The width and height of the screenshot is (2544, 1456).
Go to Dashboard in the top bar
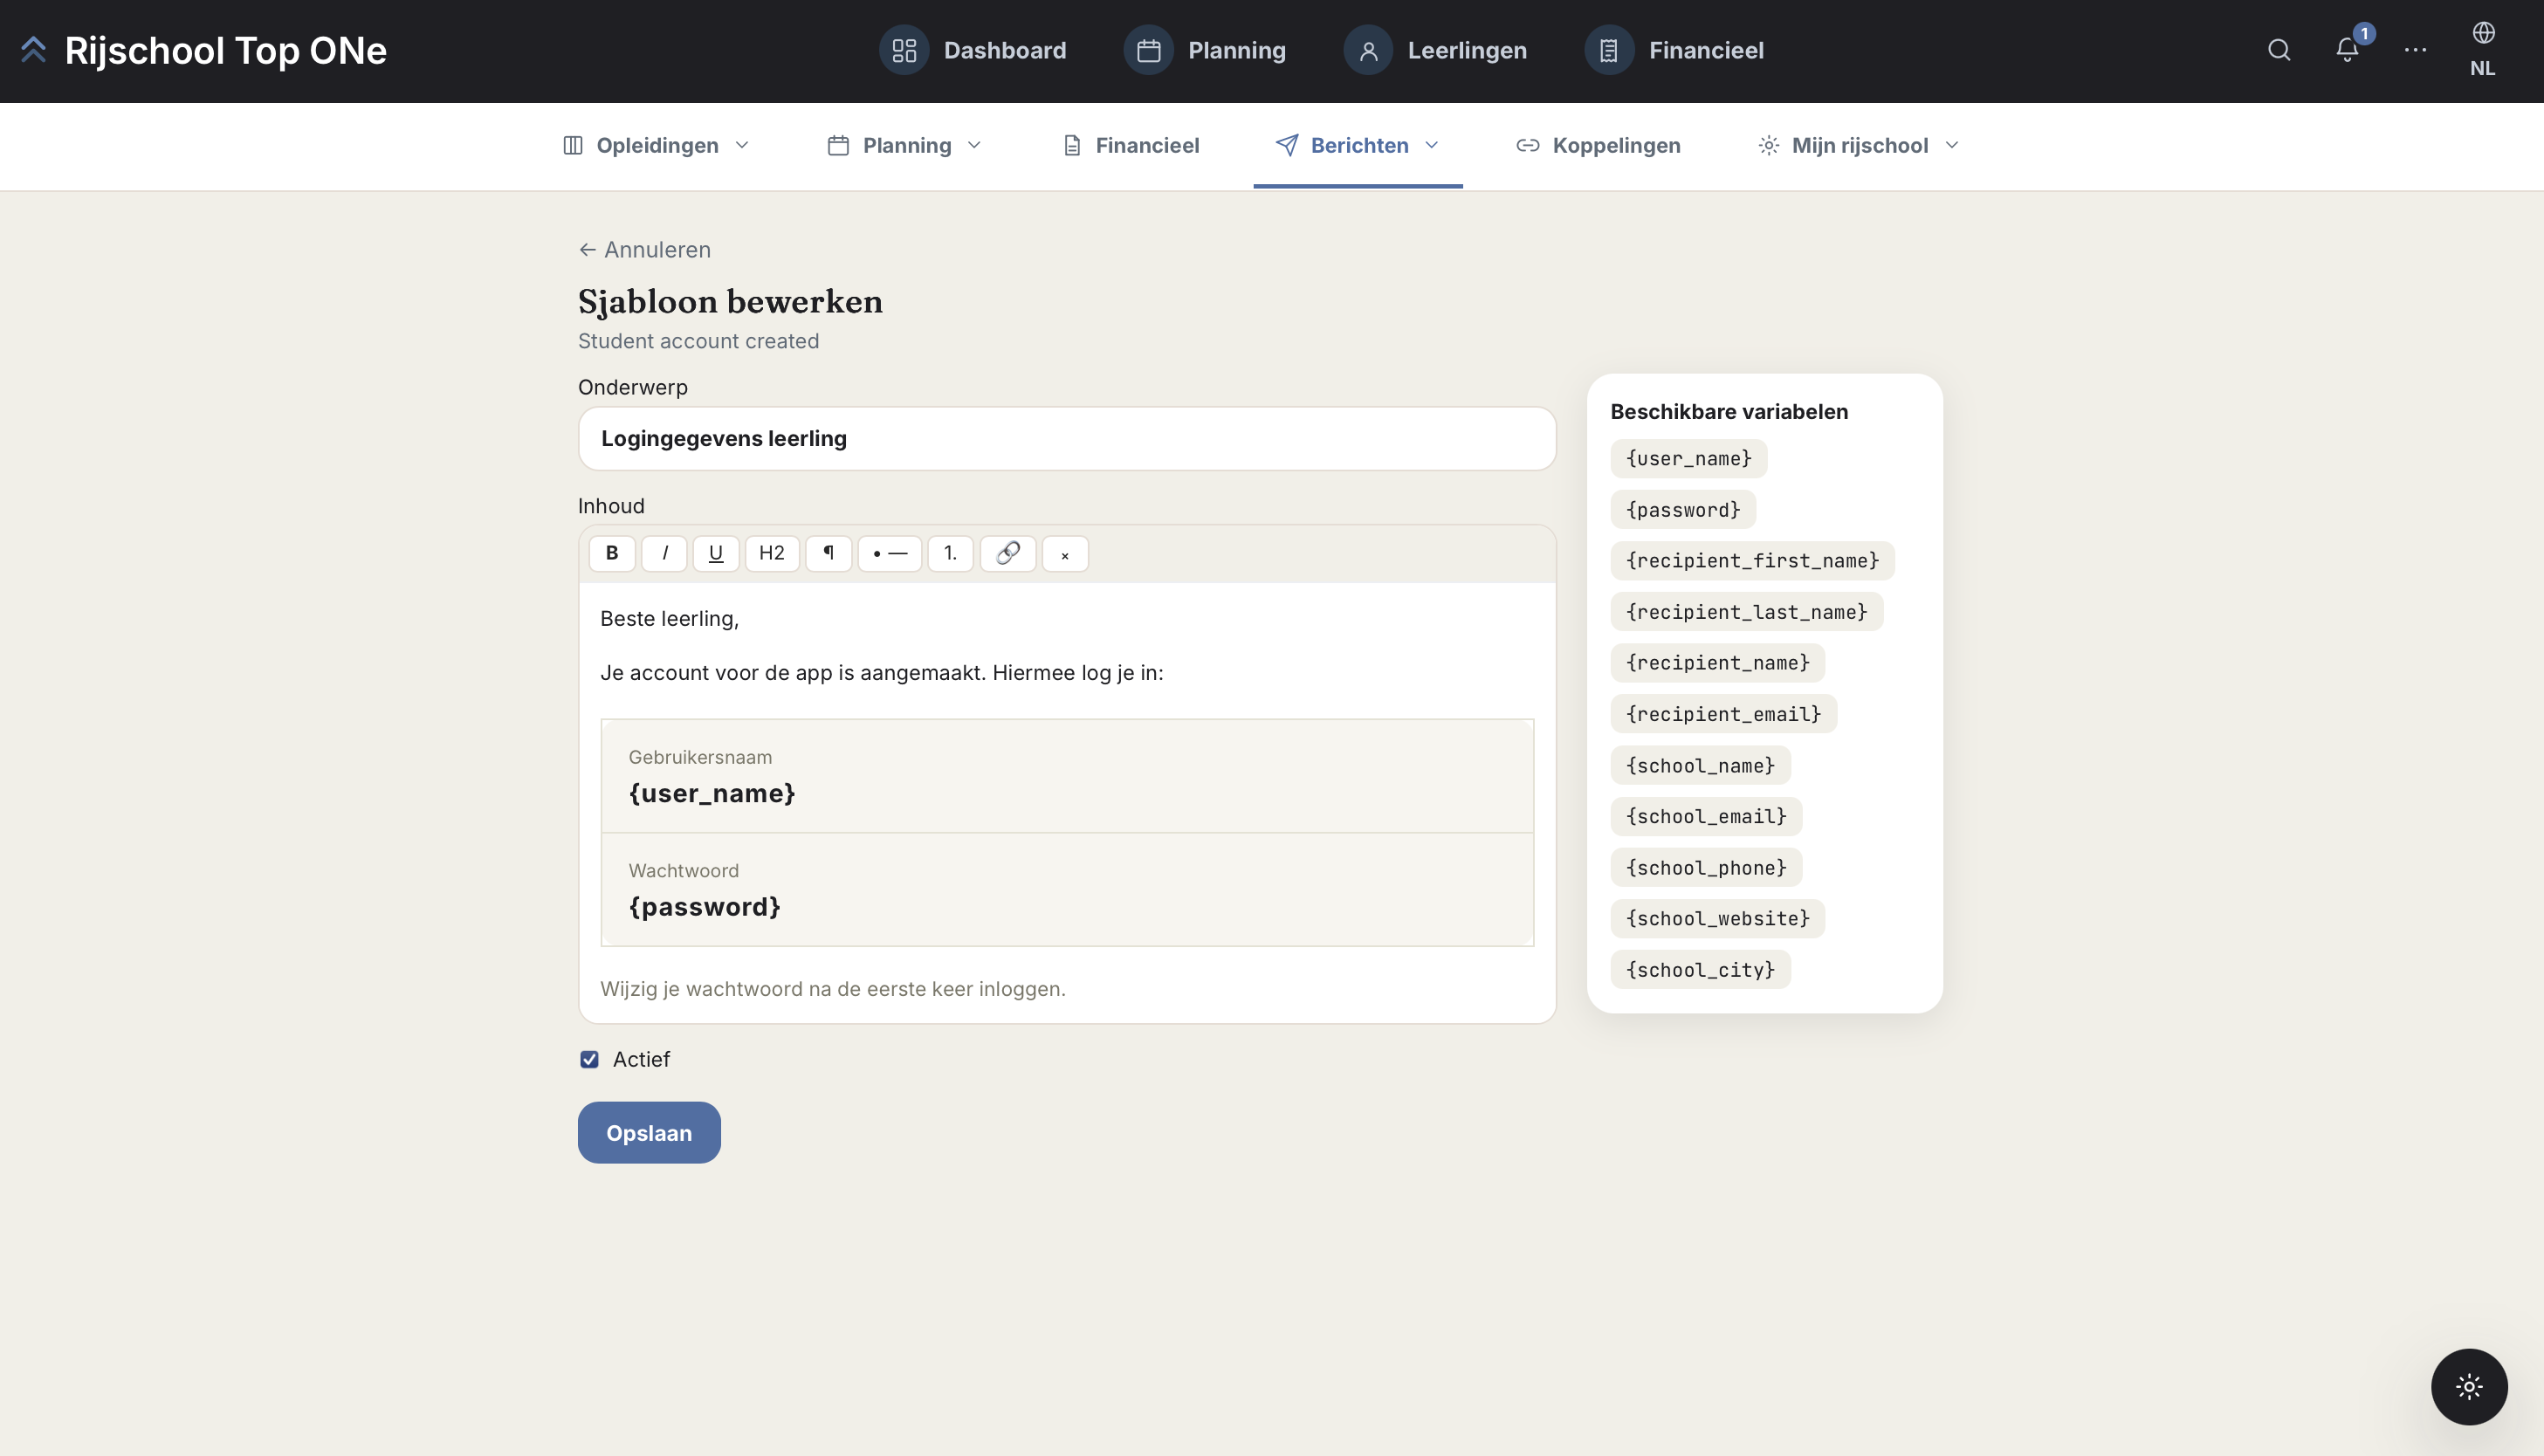coord(973,50)
